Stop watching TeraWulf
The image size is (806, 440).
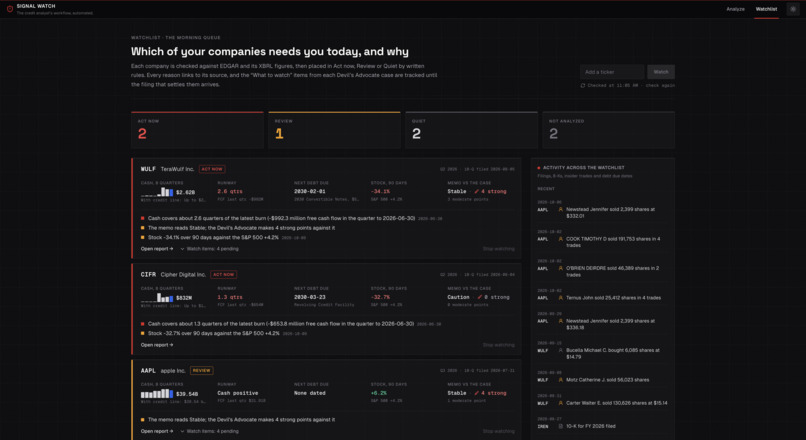pyautogui.click(x=499, y=249)
